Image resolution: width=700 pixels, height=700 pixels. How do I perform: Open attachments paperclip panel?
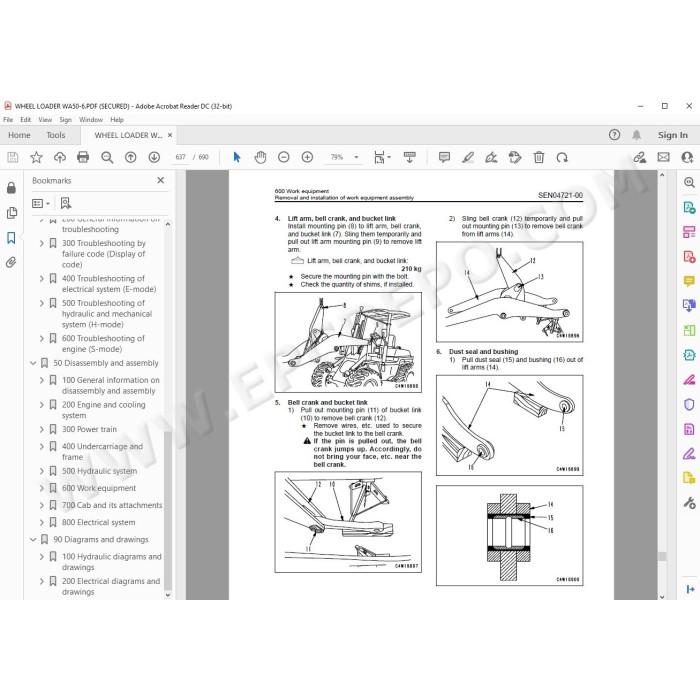(11, 262)
